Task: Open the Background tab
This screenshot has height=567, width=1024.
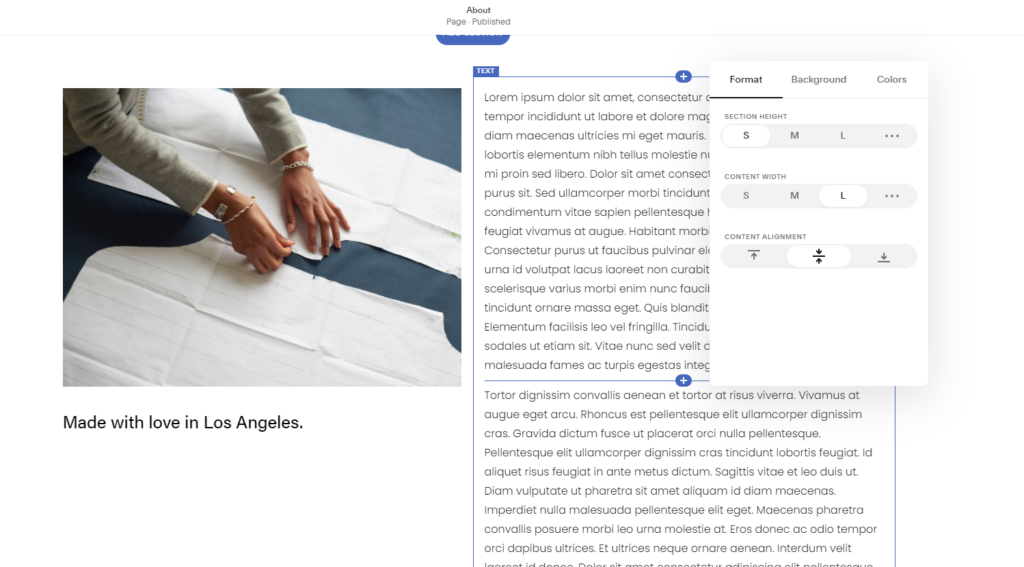Action: click(x=818, y=80)
